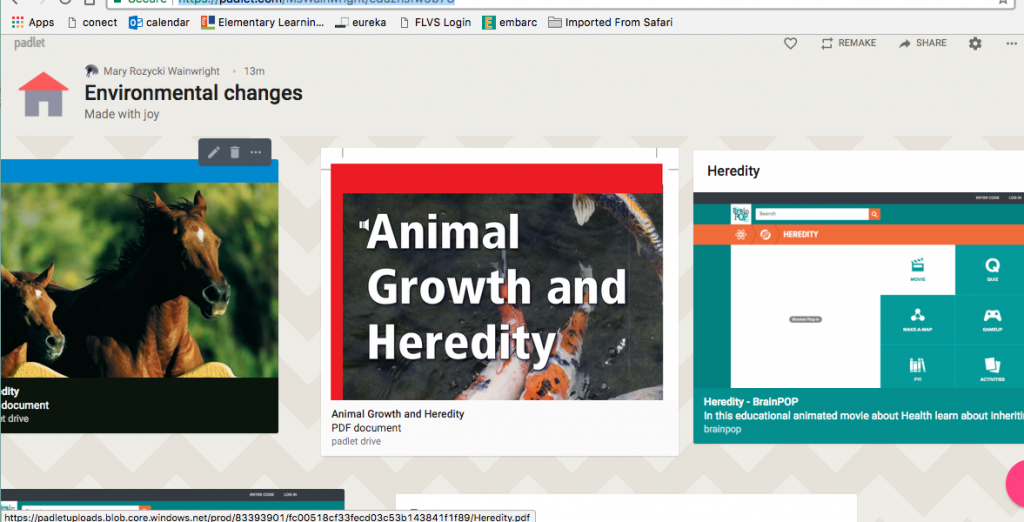Delete the post using trash icon
This screenshot has width=1024, height=522.
tap(235, 152)
